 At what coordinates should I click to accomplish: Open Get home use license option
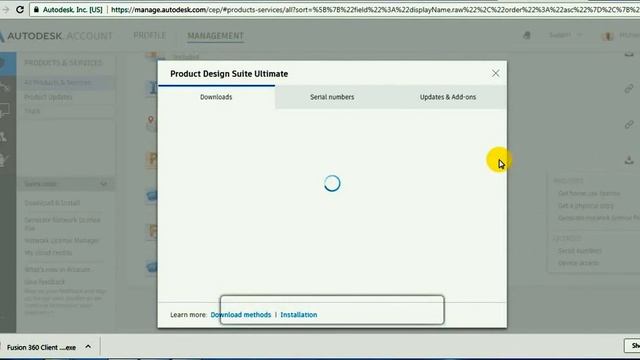pos(589,193)
